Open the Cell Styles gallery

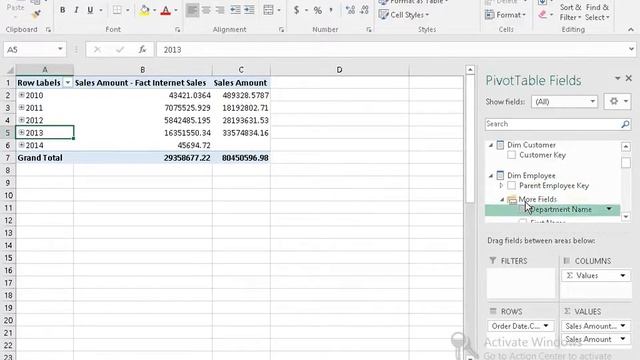pos(404,15)
